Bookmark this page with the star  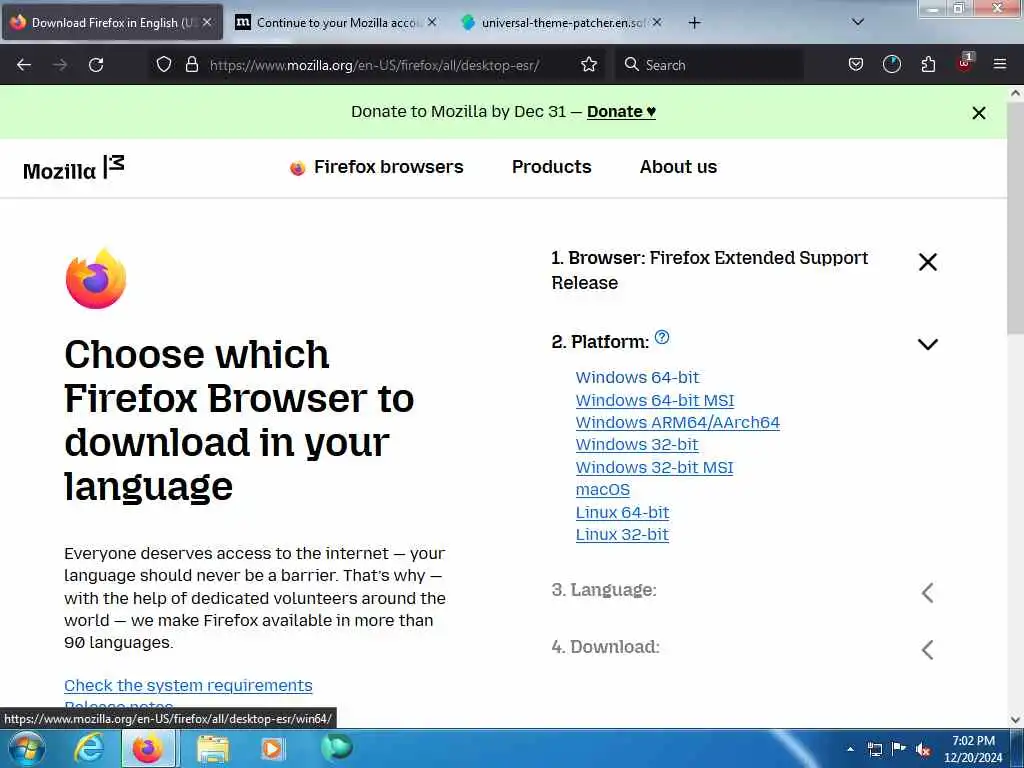click(589, 64)
